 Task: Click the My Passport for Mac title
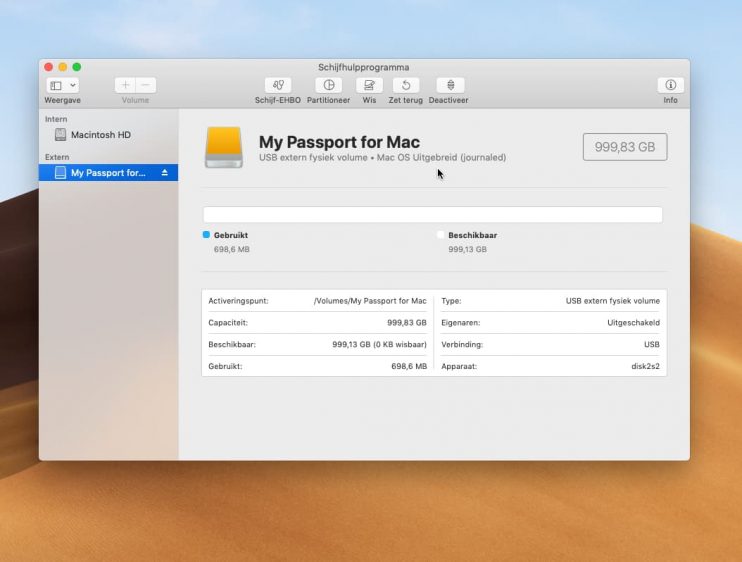339,142
